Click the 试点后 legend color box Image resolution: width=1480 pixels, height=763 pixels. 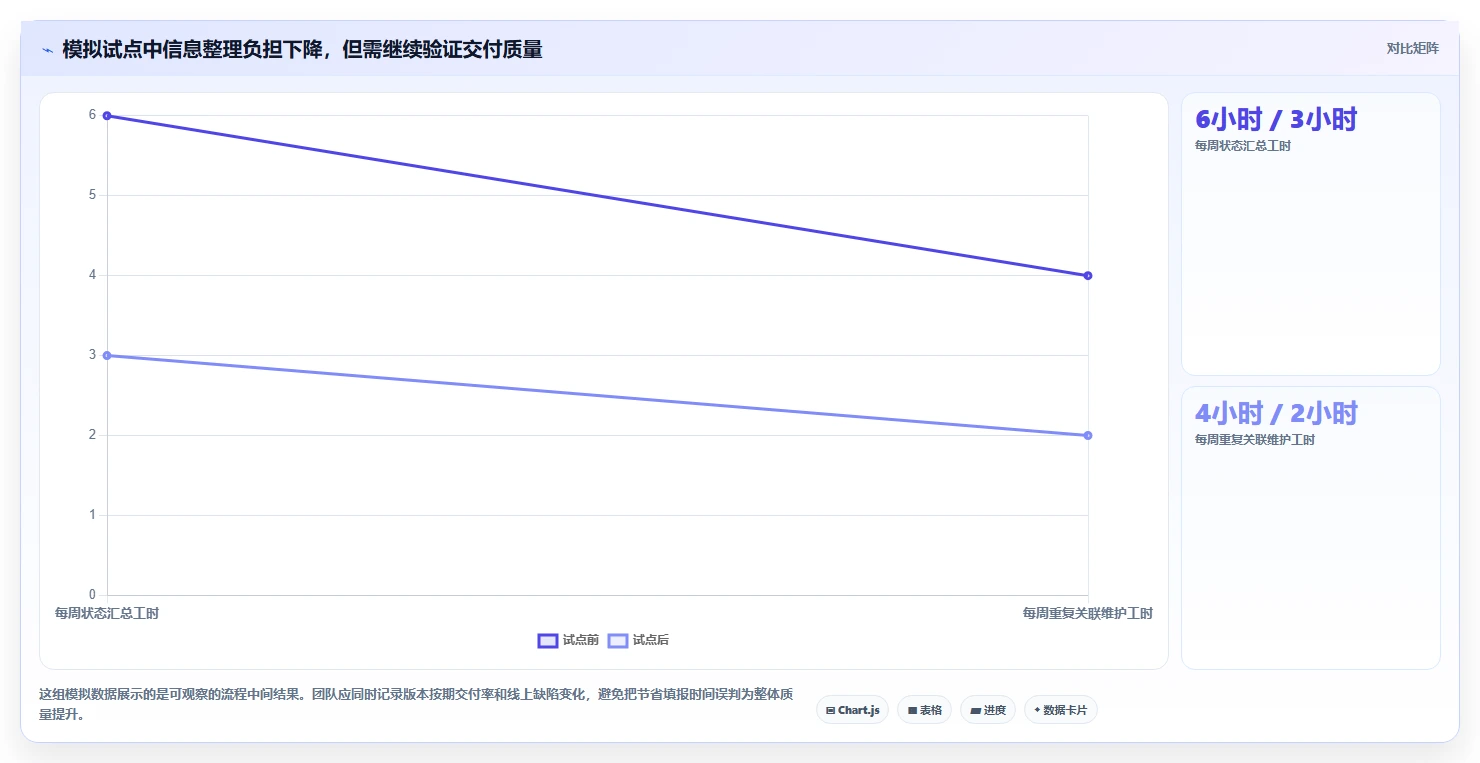tap(618, 640)
